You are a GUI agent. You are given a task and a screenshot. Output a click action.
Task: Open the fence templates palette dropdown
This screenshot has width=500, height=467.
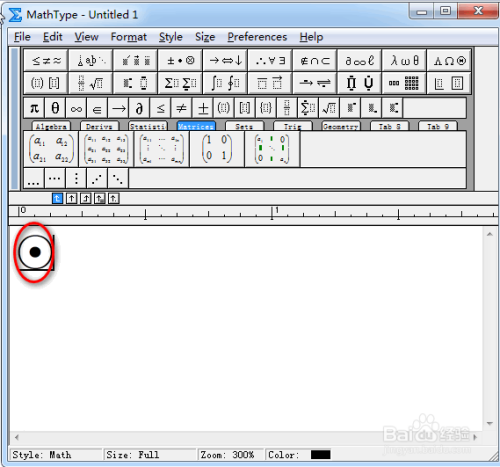coord(46,83)
